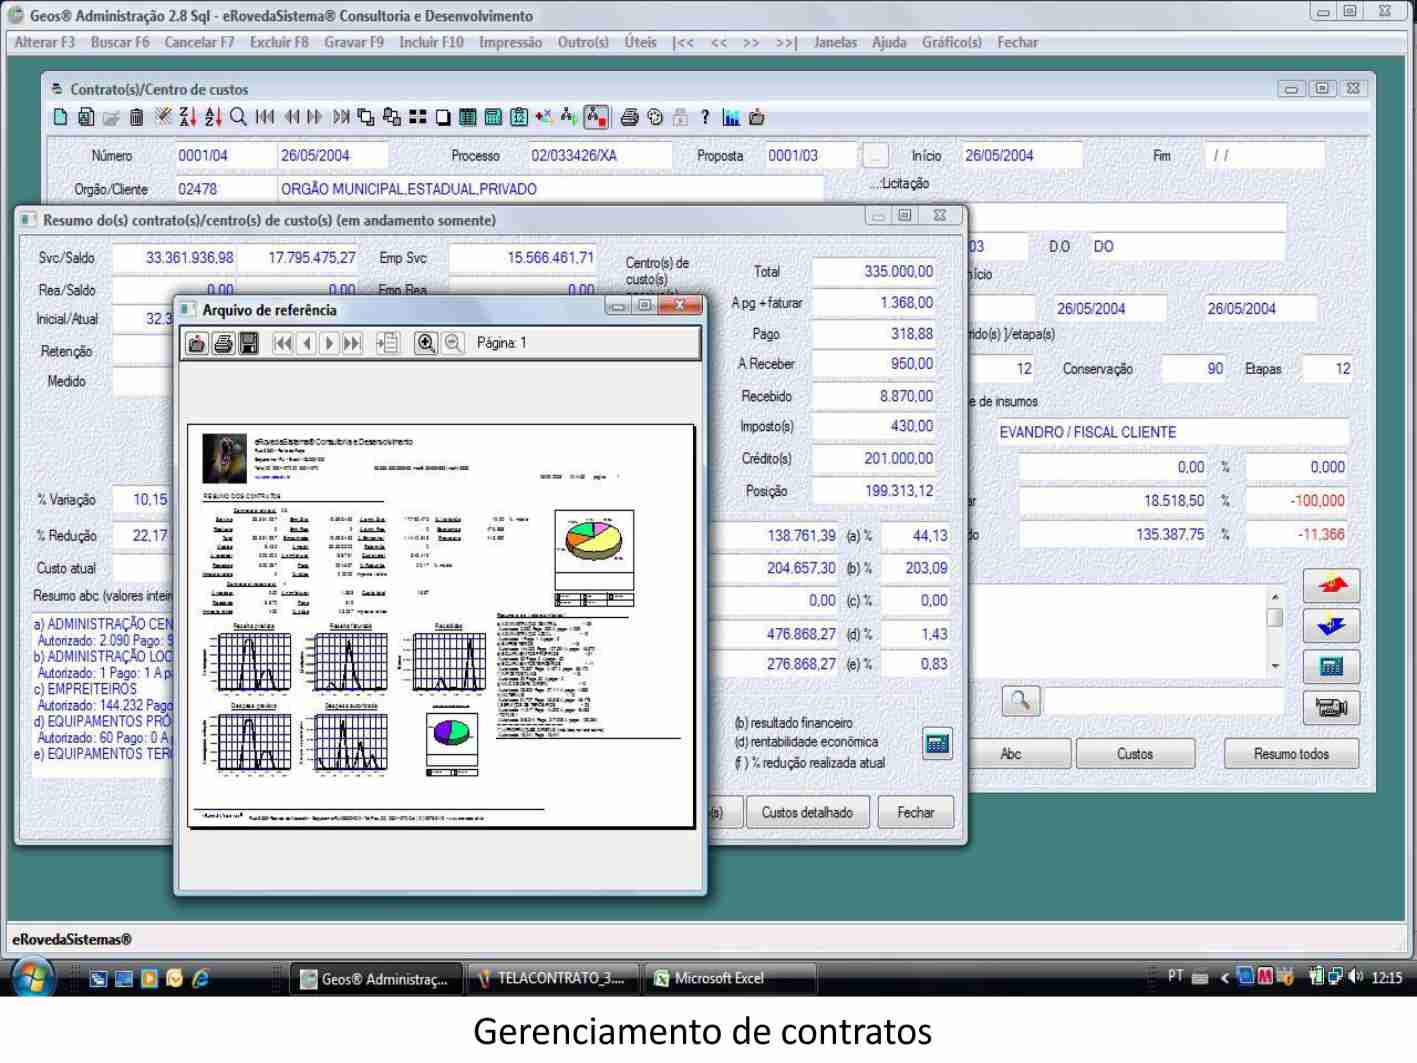
Task: Zoom in on the report preview
Action: tap(426, 343)
